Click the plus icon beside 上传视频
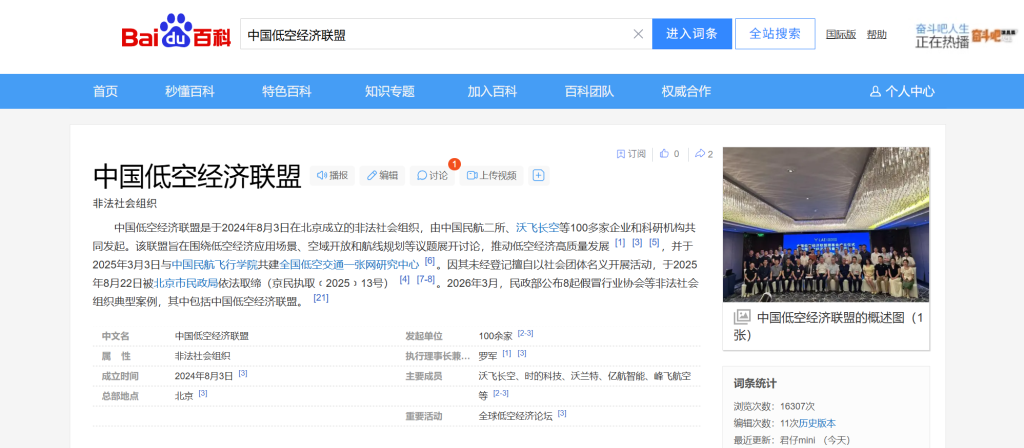This screenshot has width=1024, height=448. click(538, 175)
